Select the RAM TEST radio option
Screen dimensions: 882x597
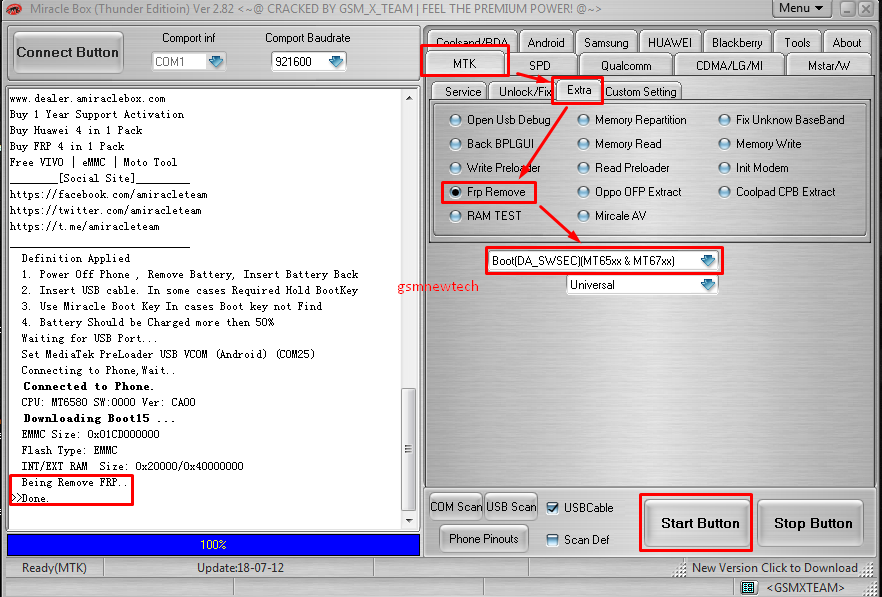[455, 216]
